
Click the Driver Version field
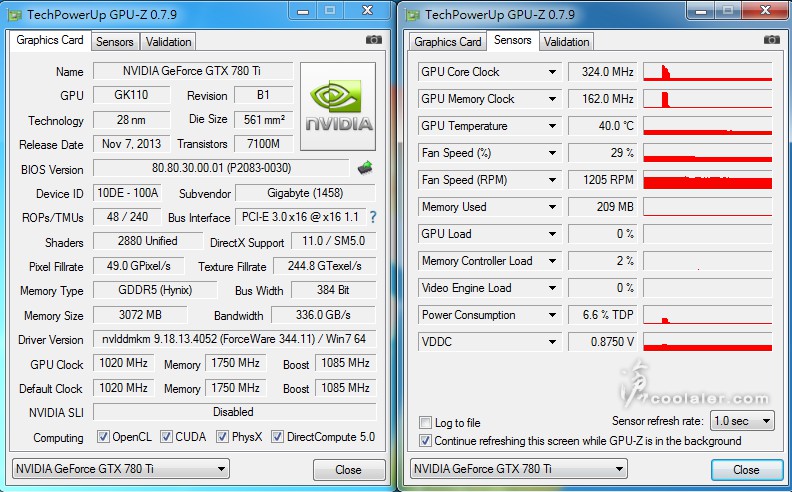234,338
